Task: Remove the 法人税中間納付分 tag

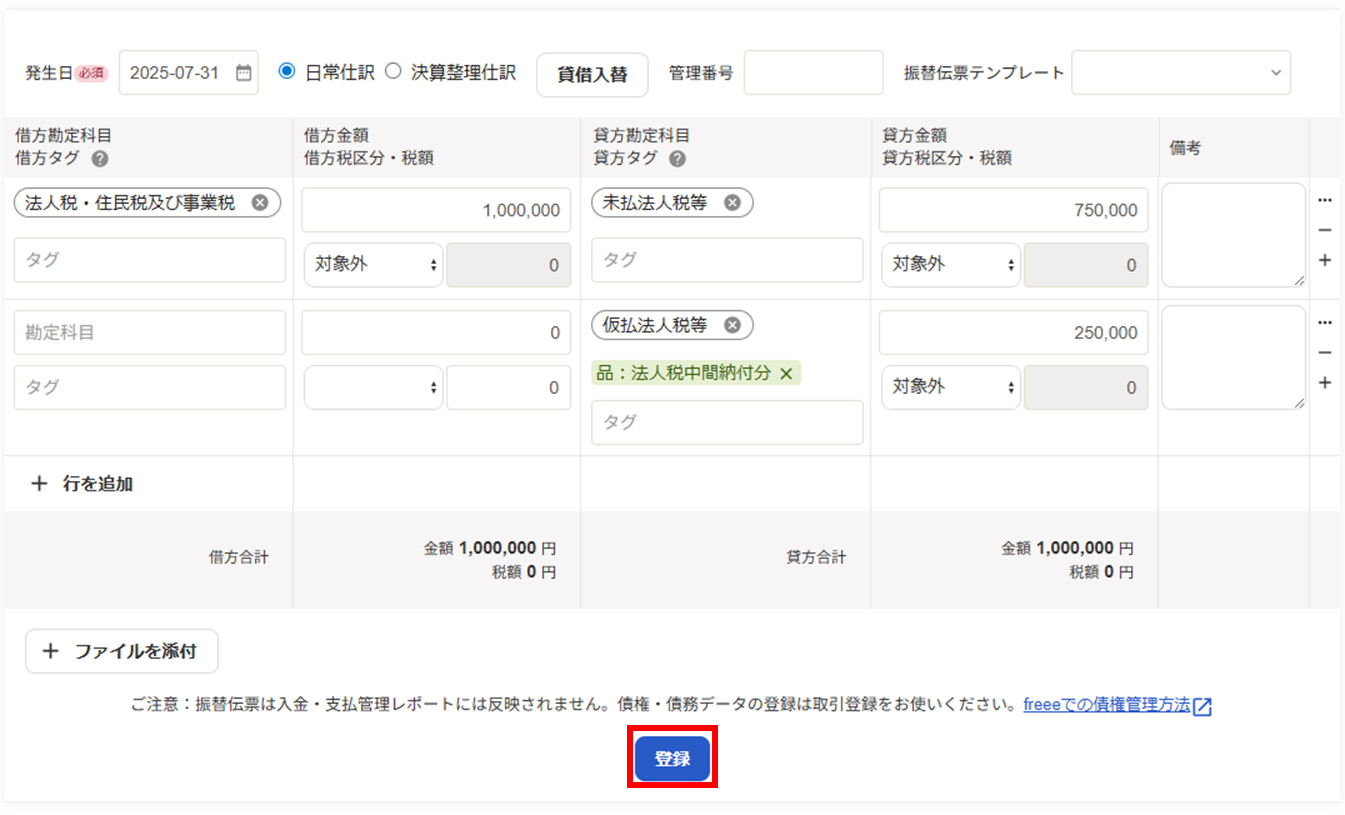Action: [x=786, y=373]
